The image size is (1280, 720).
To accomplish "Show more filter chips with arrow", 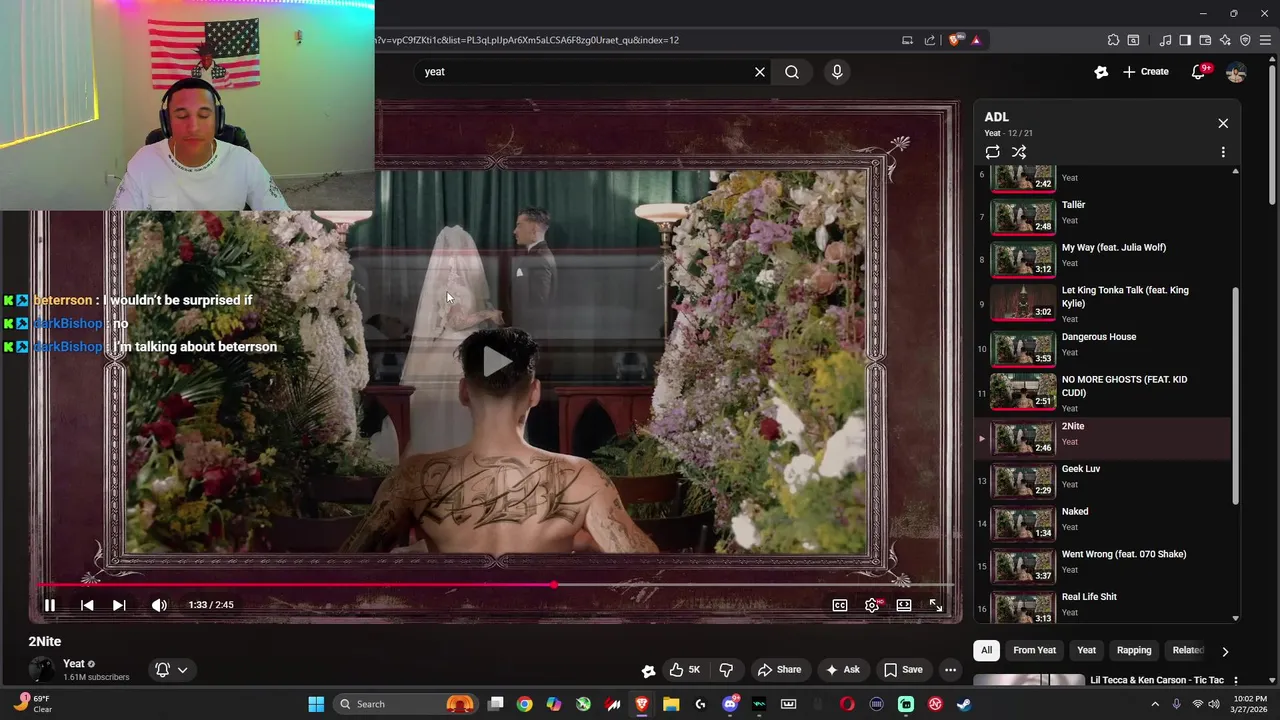I will point(1225,652).
